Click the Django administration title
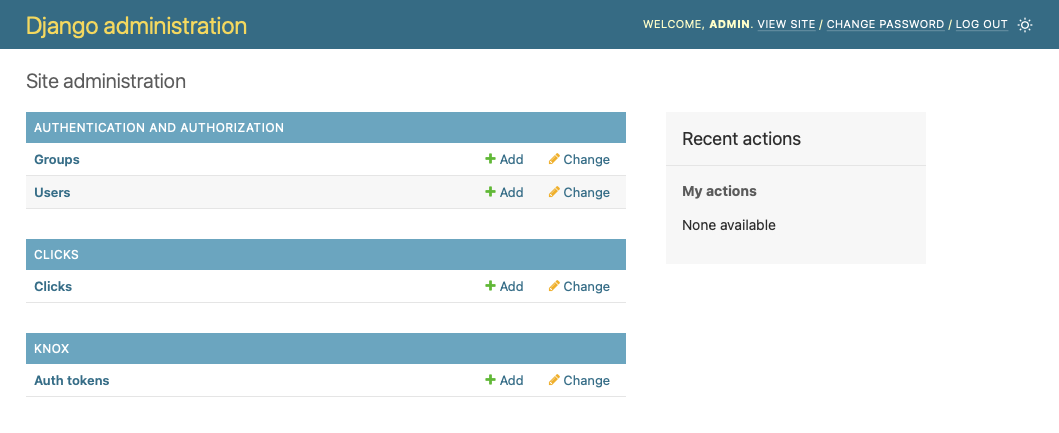Viewport: 1059px width, 433px height. [x=136, y=26]
